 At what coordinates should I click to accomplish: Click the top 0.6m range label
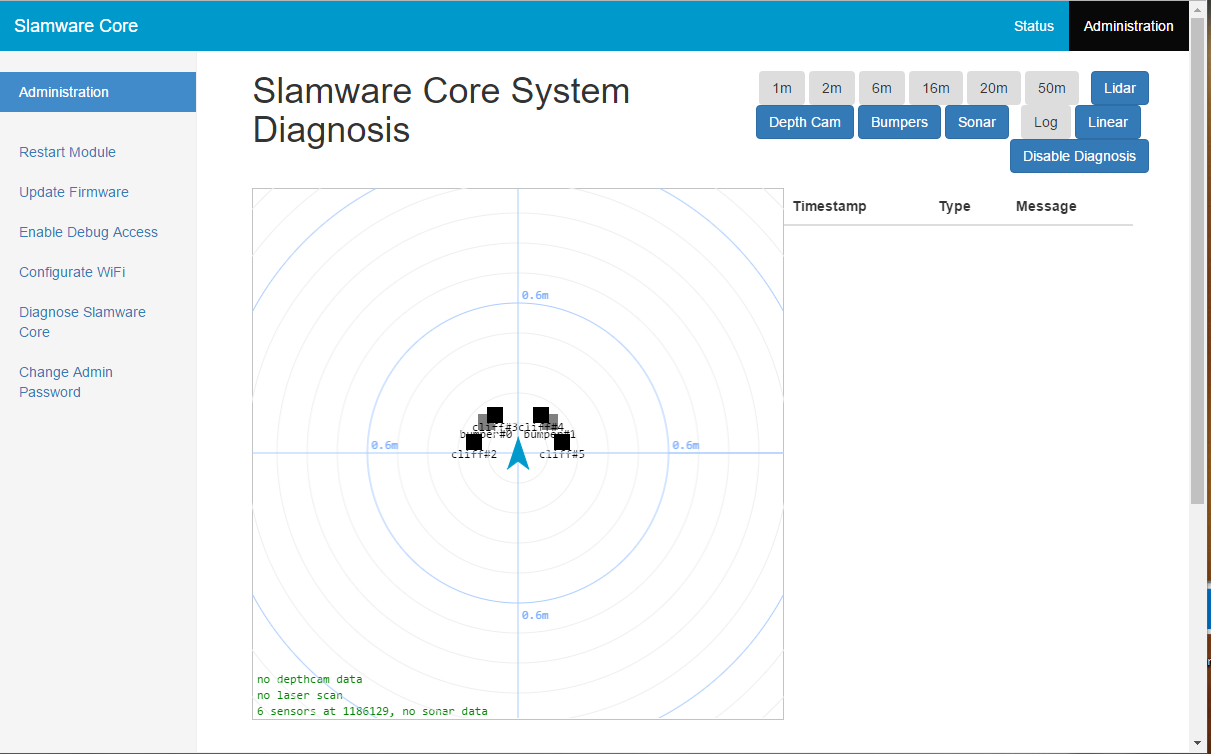pyautogui.click(x=535, y=295)
